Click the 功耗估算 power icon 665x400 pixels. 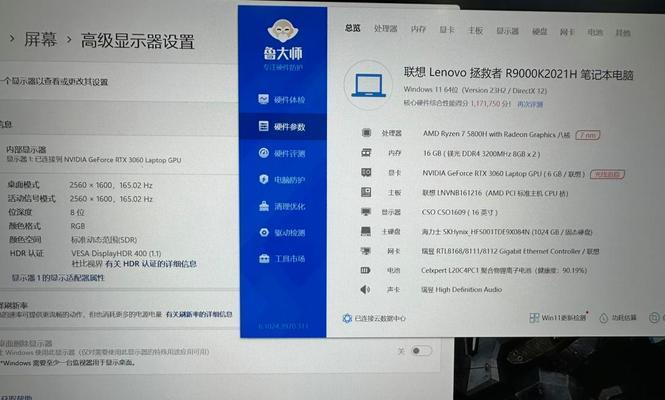pos(604,318)
